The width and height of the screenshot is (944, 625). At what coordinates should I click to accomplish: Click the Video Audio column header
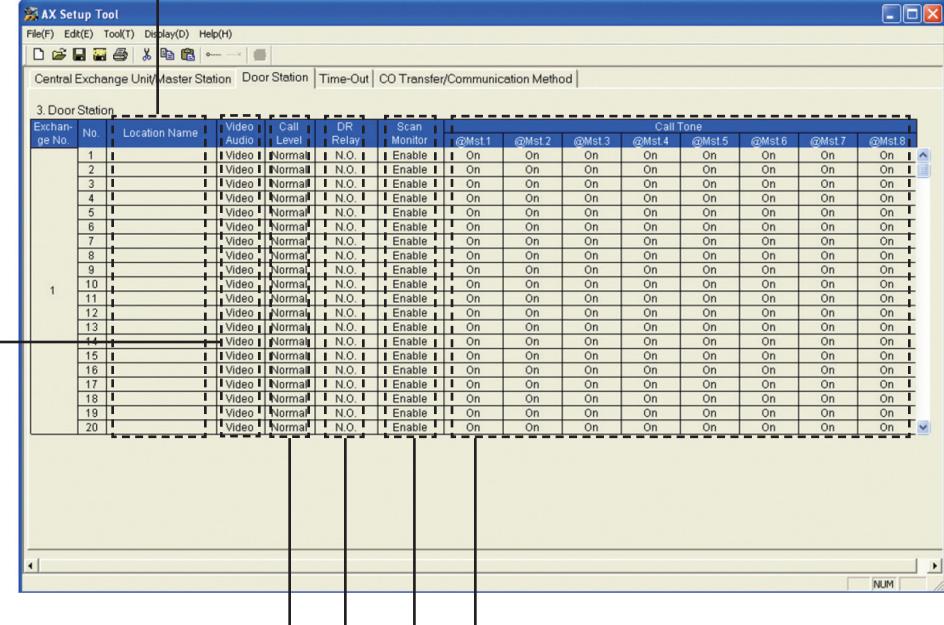click(240, 133)
